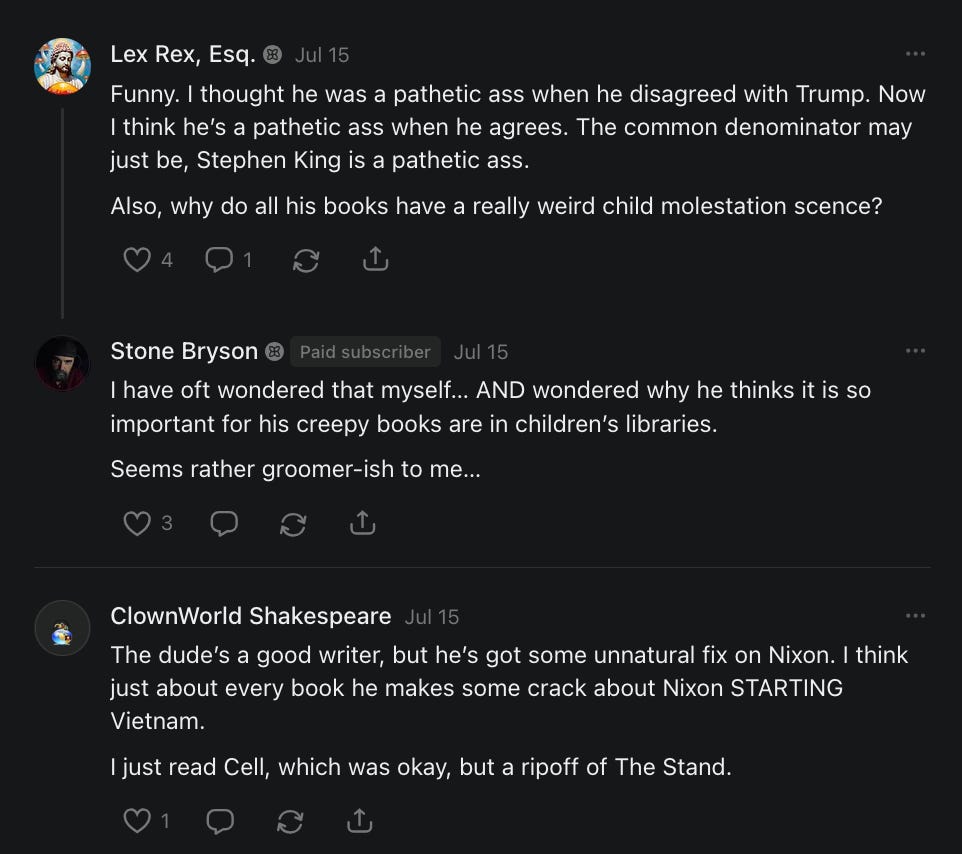Reply to Stone Bryson's comment
962x854 pixels.
coord(224,523)
